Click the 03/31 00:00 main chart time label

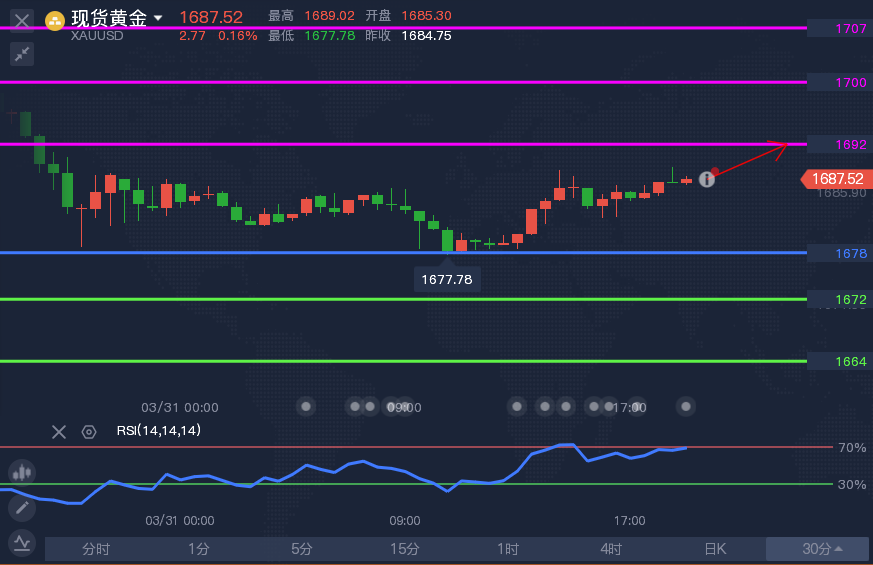pyautogui.click(x=180, y=407)
